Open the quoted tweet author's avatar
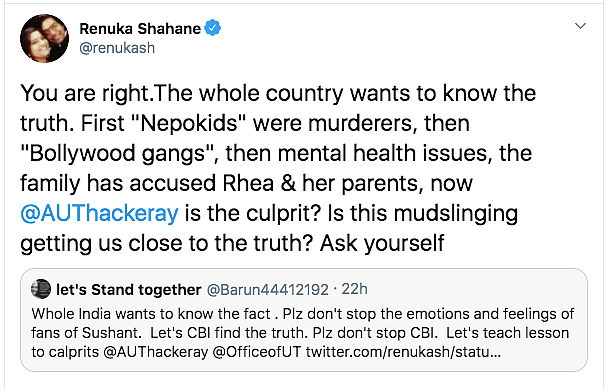The width and height of the screenshot is (610, 389). point(41,289)
